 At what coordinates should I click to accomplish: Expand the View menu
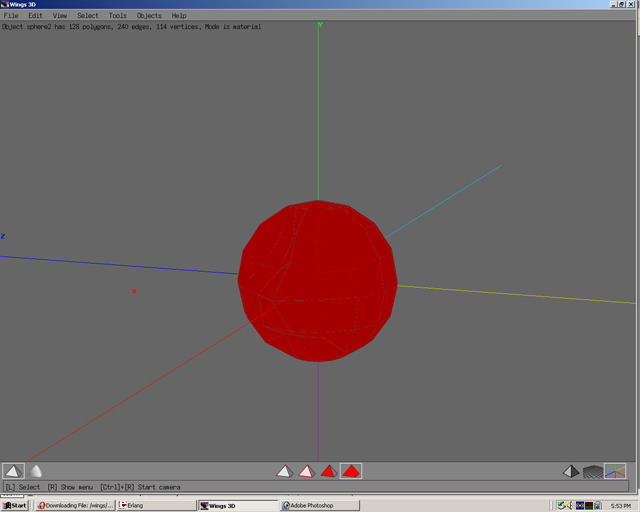tap(60, 16)
